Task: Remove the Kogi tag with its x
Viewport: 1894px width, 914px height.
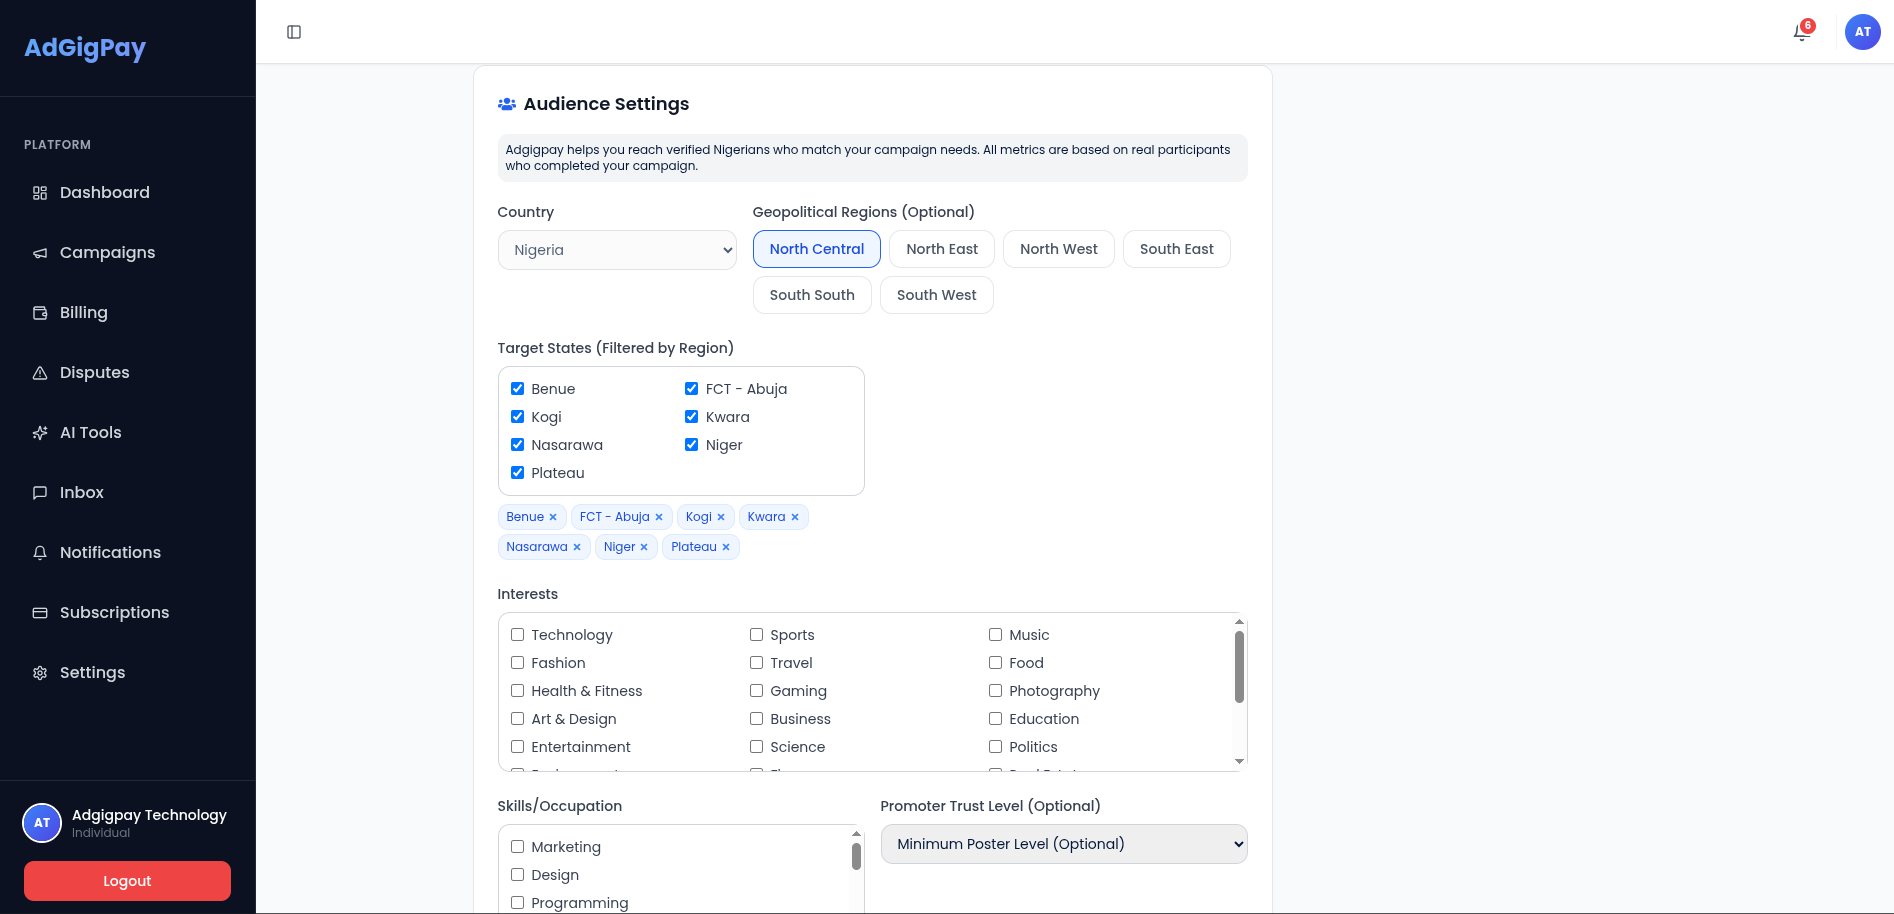Action: [721, 517]
